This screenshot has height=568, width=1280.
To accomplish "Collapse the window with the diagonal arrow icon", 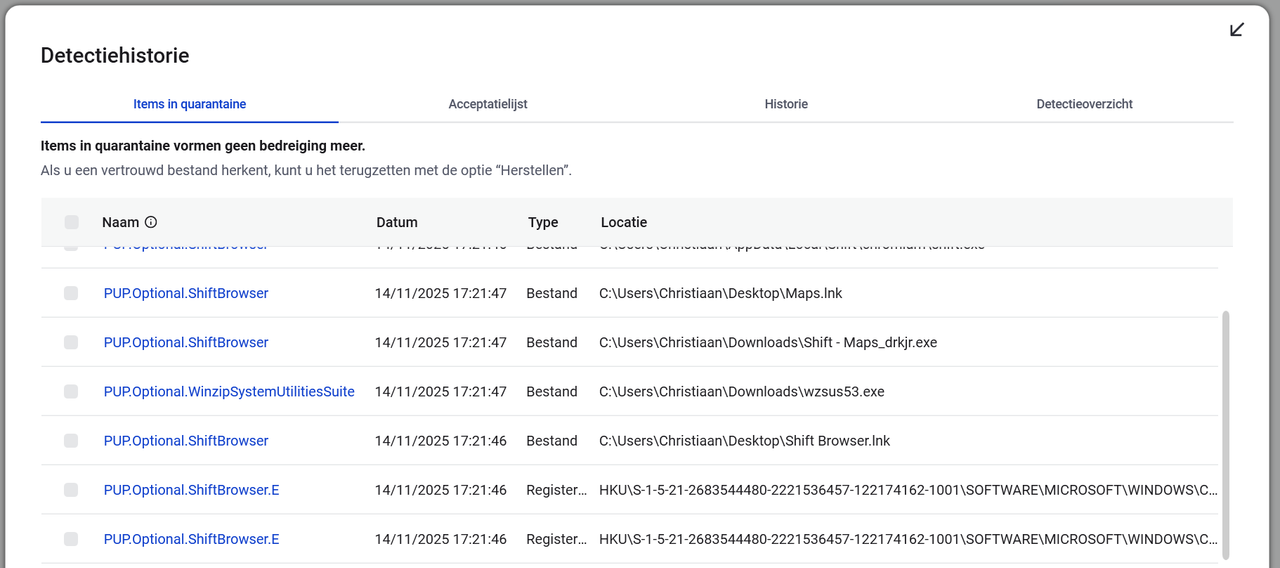I will (1237, 29).
